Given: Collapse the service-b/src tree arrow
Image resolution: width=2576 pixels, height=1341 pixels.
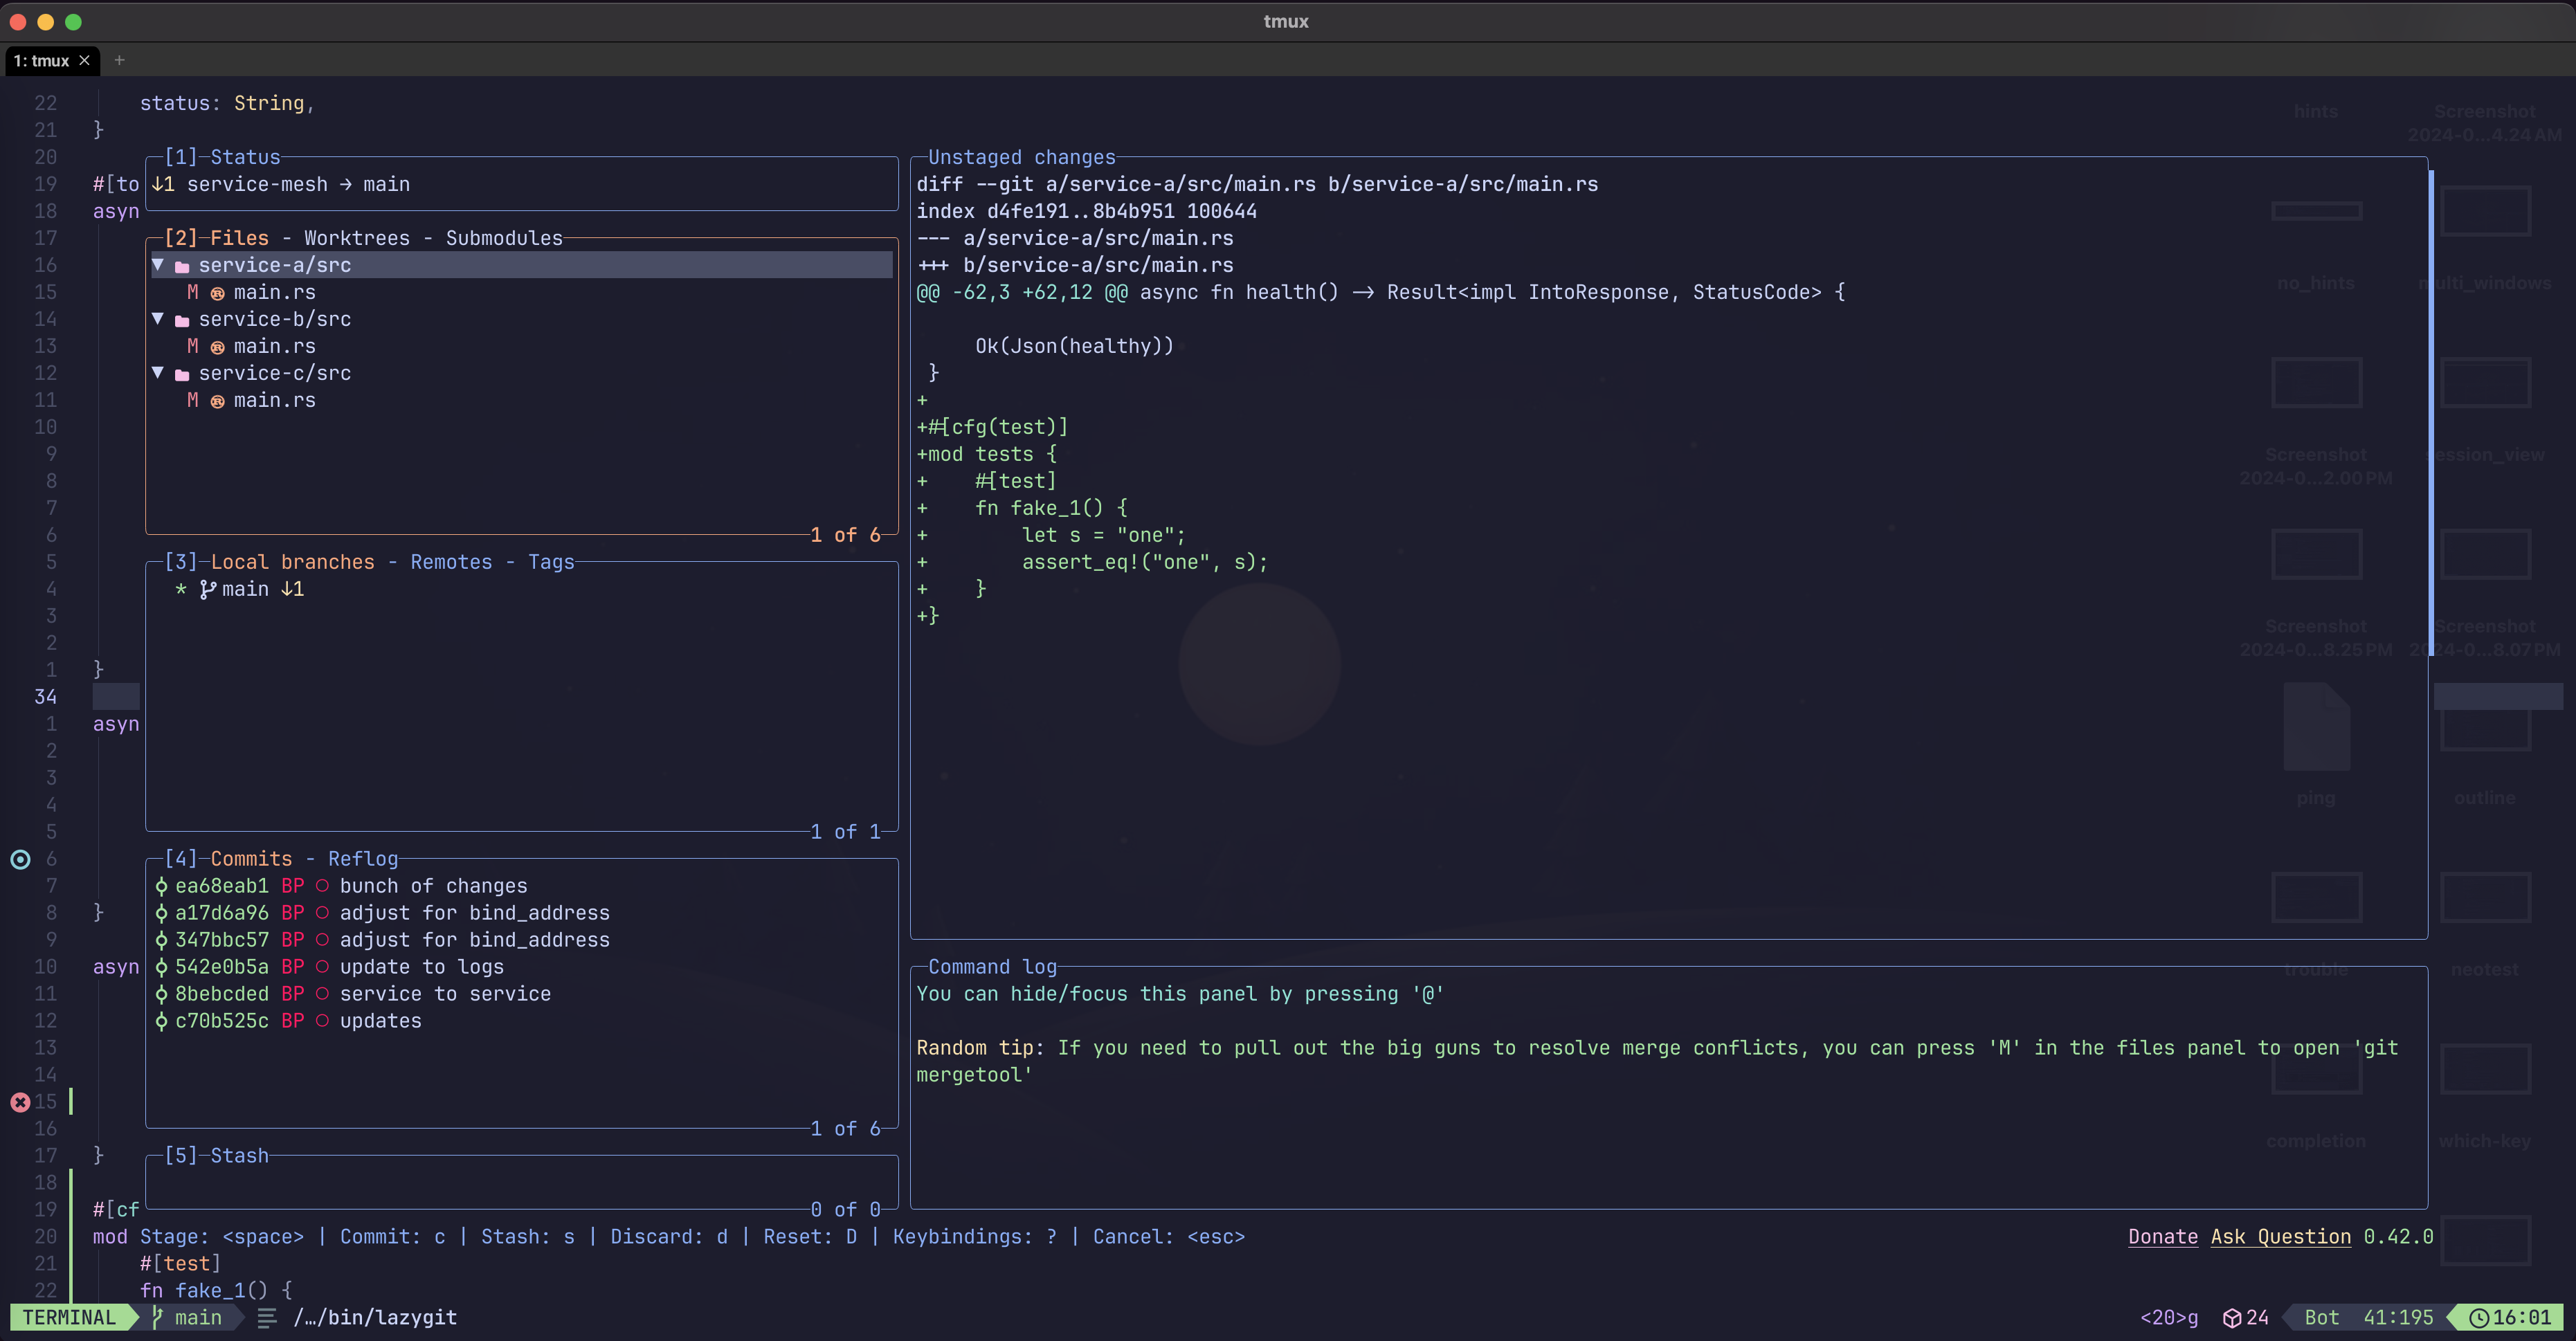Looking at the screenshot, I should coord(158,319).
